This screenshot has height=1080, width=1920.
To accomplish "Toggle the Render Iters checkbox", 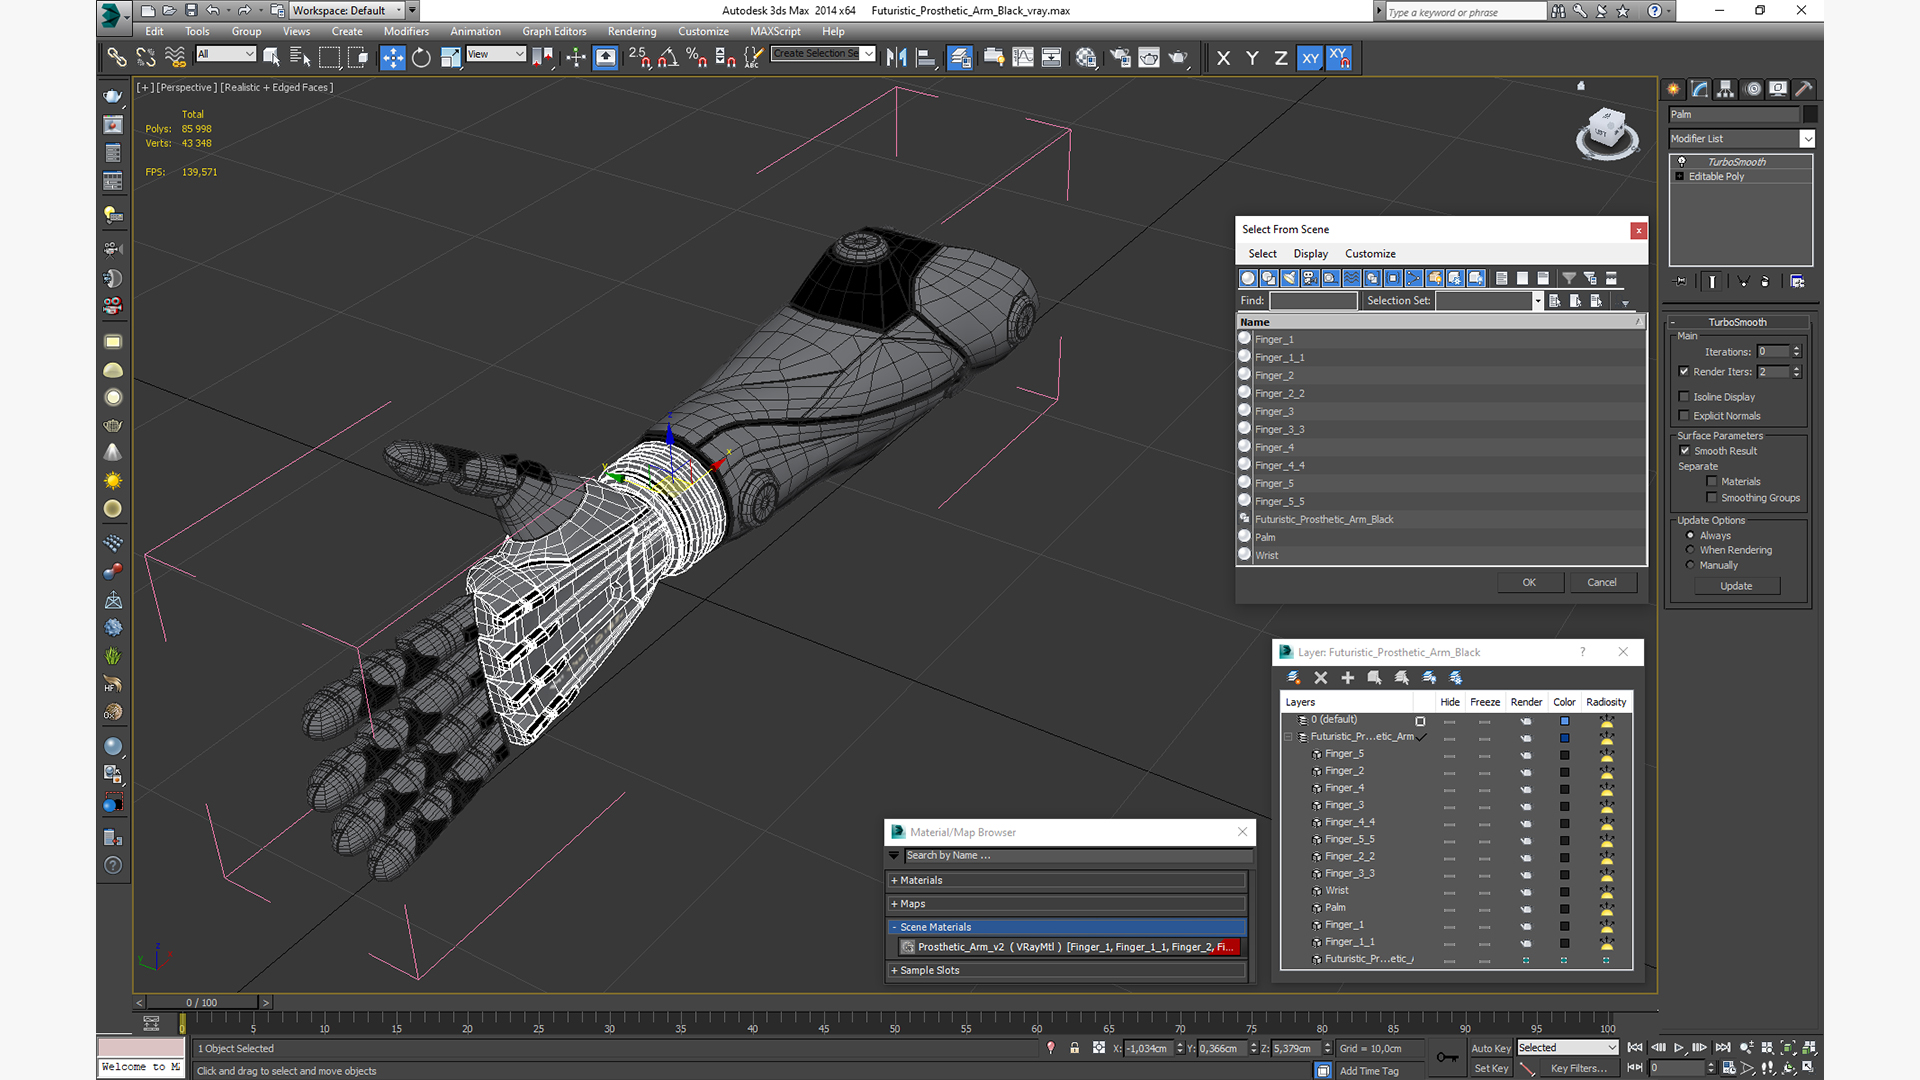I will [1684, 372].
